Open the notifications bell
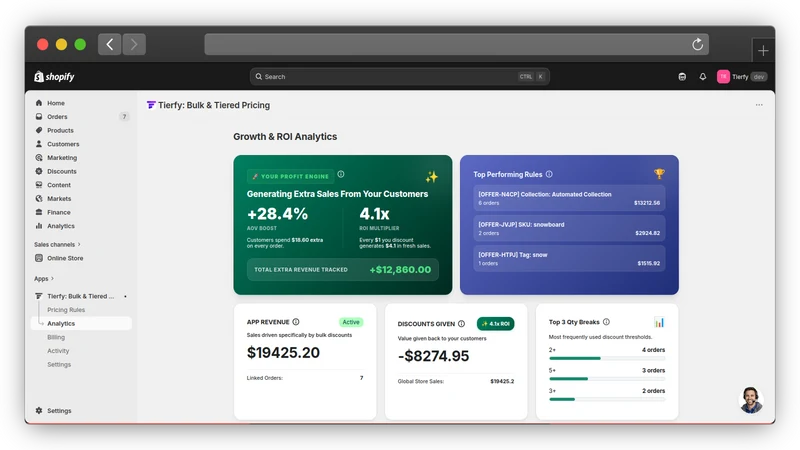 (703, 77)
